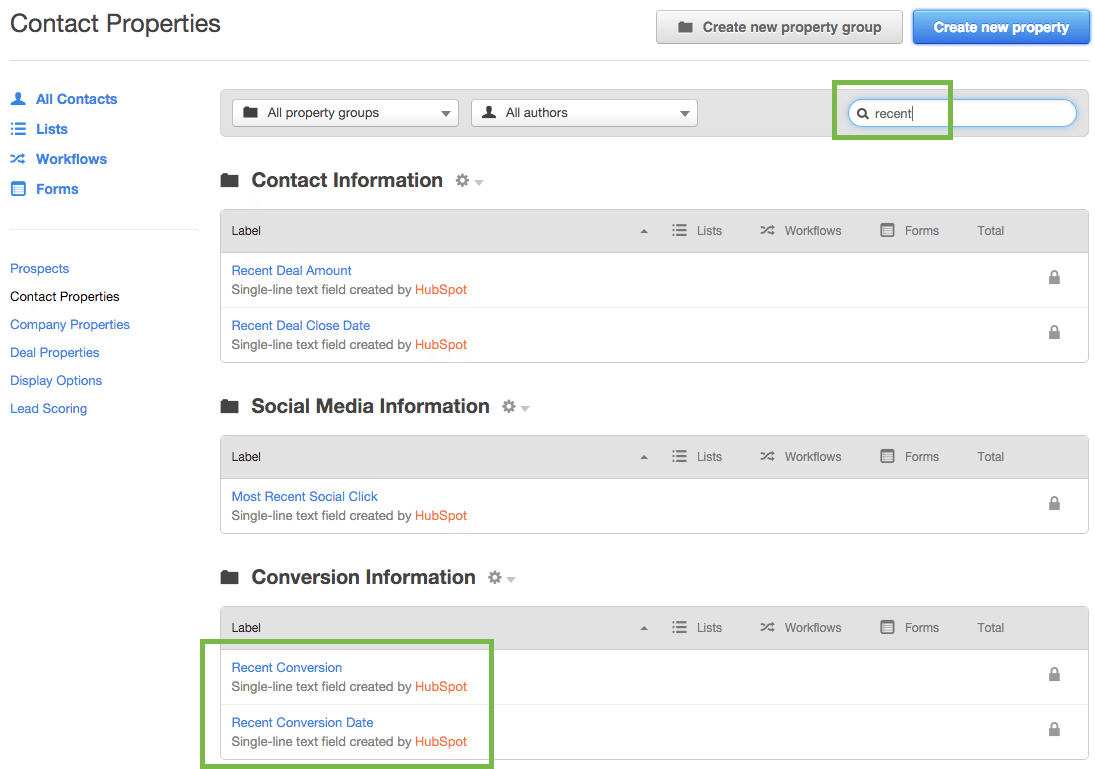Click the sort arrow on the Label column
Screen dimensions: 1095x769
(644, 230)
